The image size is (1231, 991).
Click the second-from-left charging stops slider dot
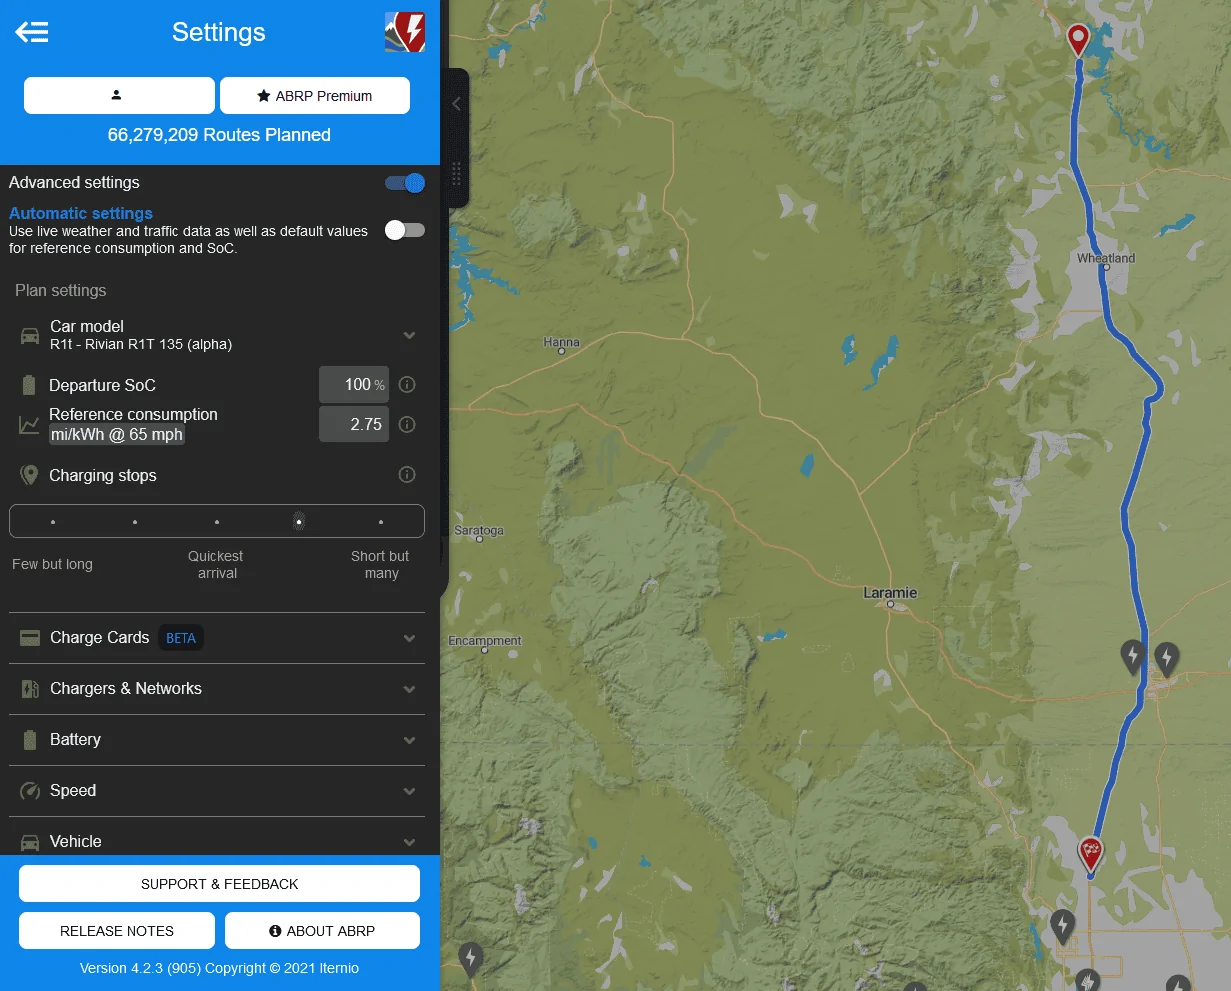click(x=135, y=522)
